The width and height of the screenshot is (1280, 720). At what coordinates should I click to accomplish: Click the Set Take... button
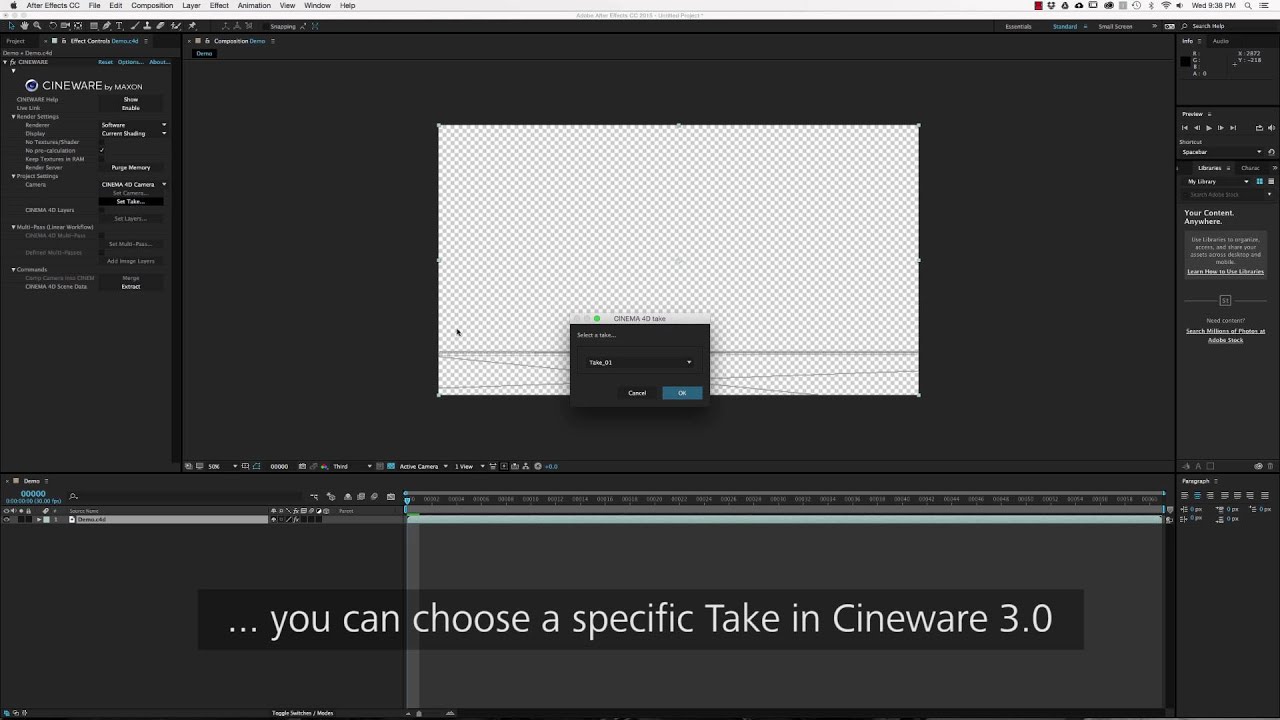(x=131, y=201)
